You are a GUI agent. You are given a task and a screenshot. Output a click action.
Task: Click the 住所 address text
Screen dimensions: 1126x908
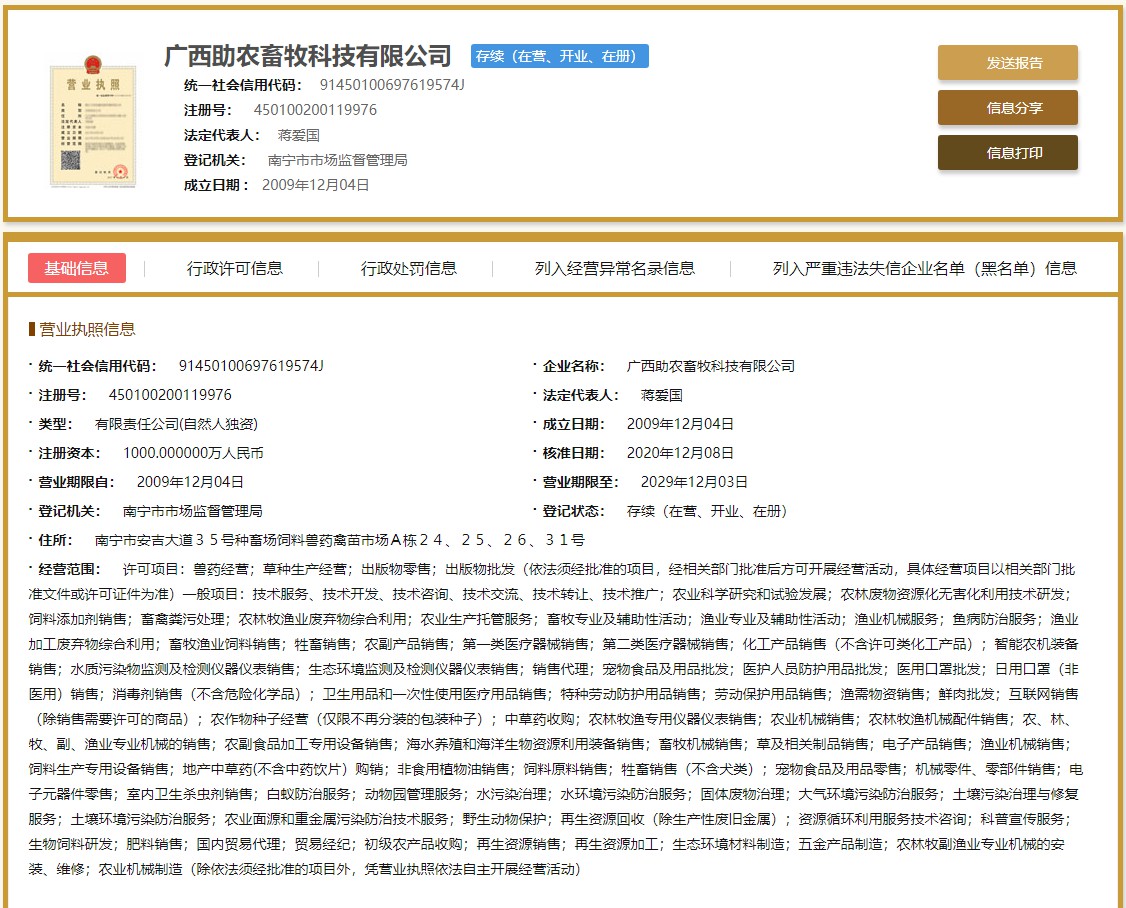(x=340, y=540)
